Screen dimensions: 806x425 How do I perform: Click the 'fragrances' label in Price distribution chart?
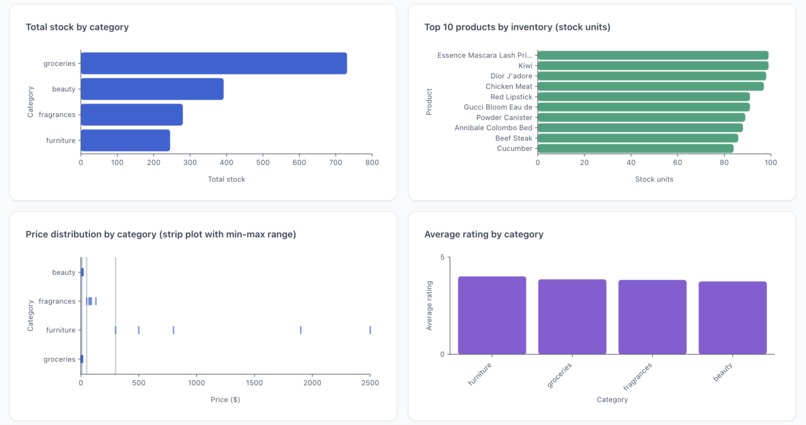[57, 301]
